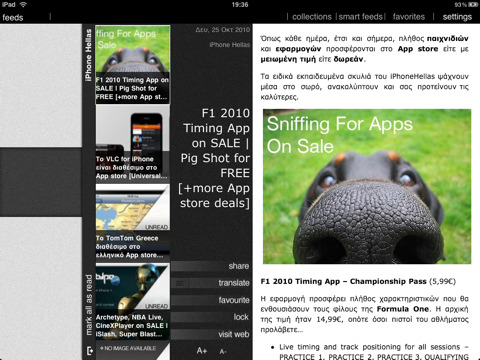Open F1 2010 Timing App article thumbnail
This screenshot has width=480, height=360.
point(133,65)
